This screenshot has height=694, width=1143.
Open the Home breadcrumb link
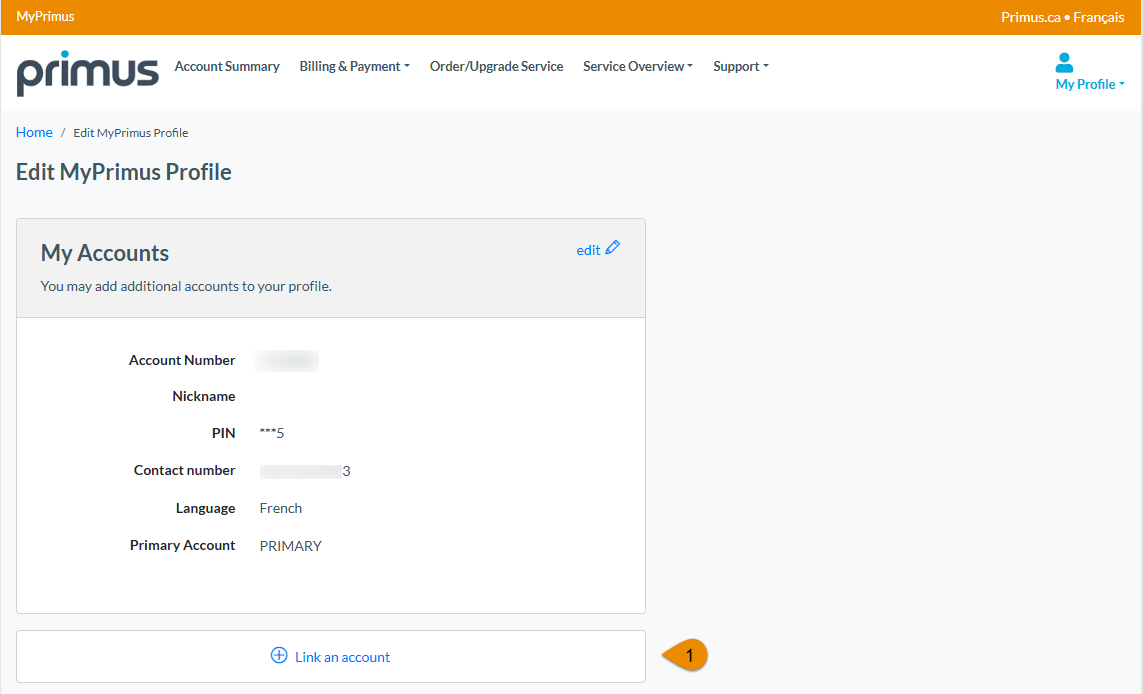tap(34, 132)
